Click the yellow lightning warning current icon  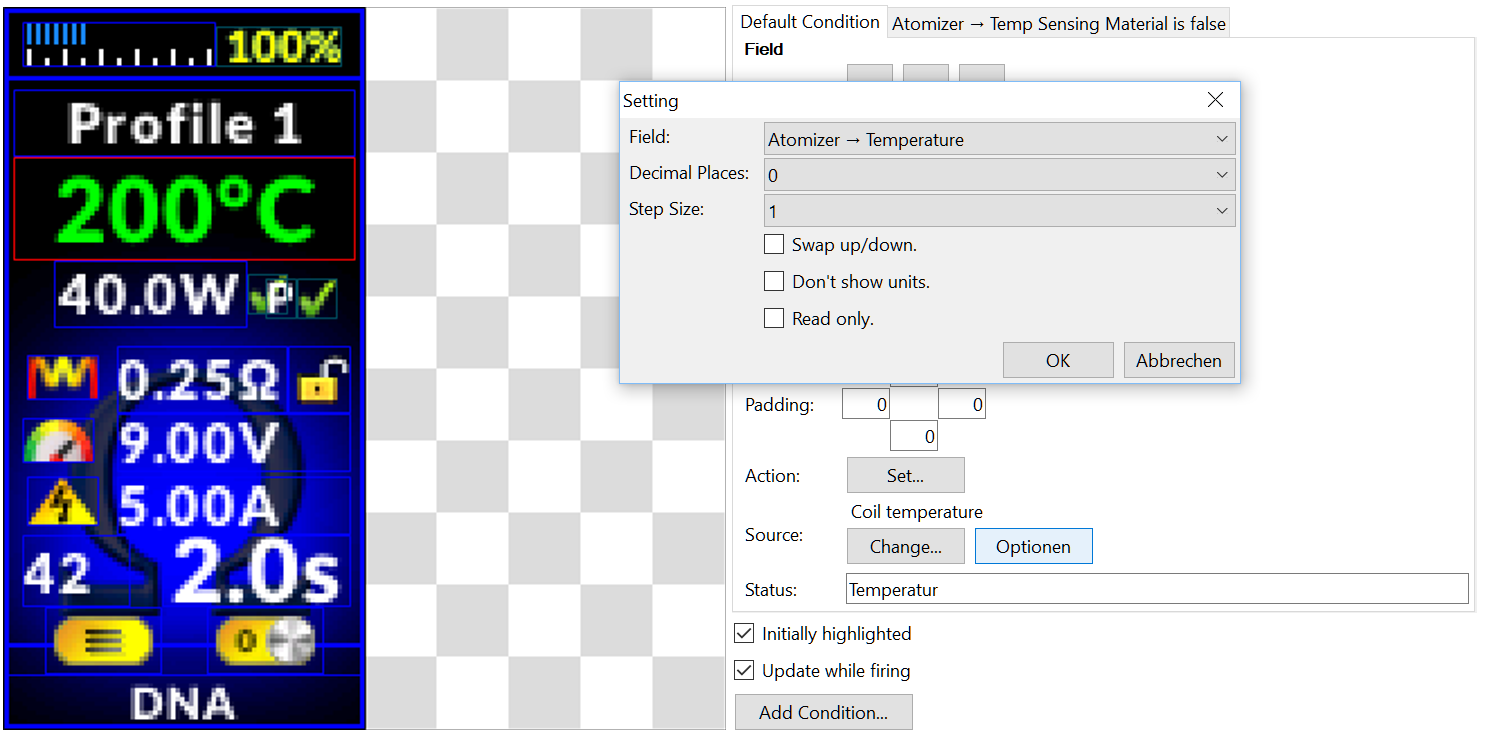pos(63,503)
